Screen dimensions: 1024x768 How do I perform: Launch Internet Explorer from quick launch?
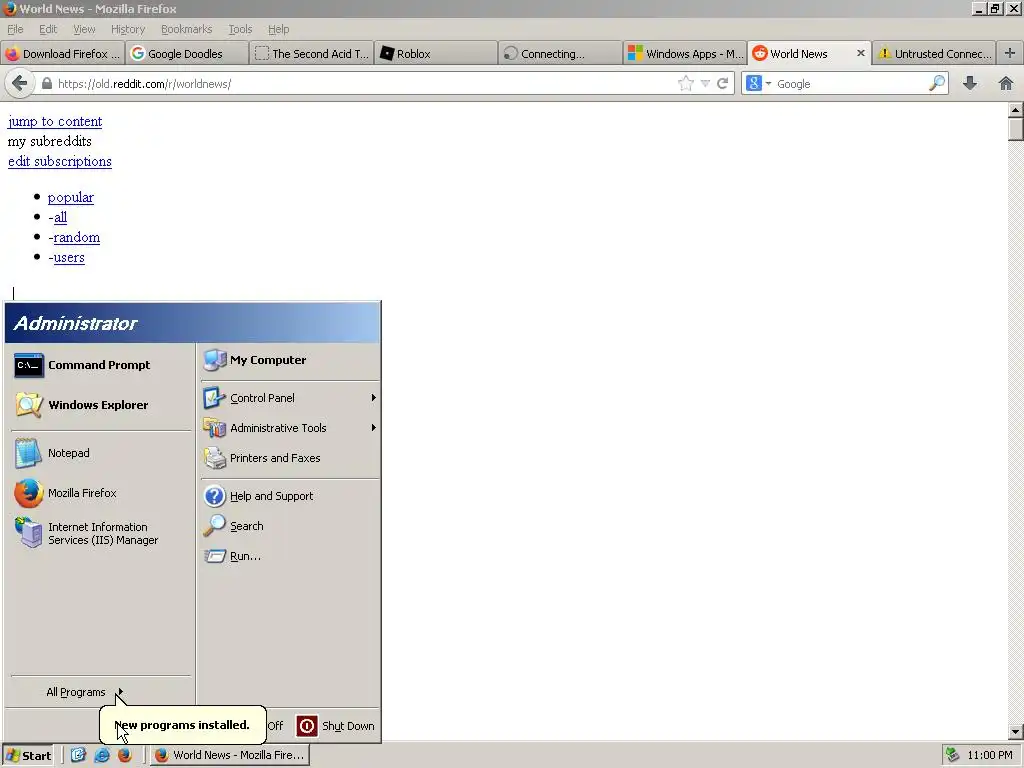coord(102,755)
